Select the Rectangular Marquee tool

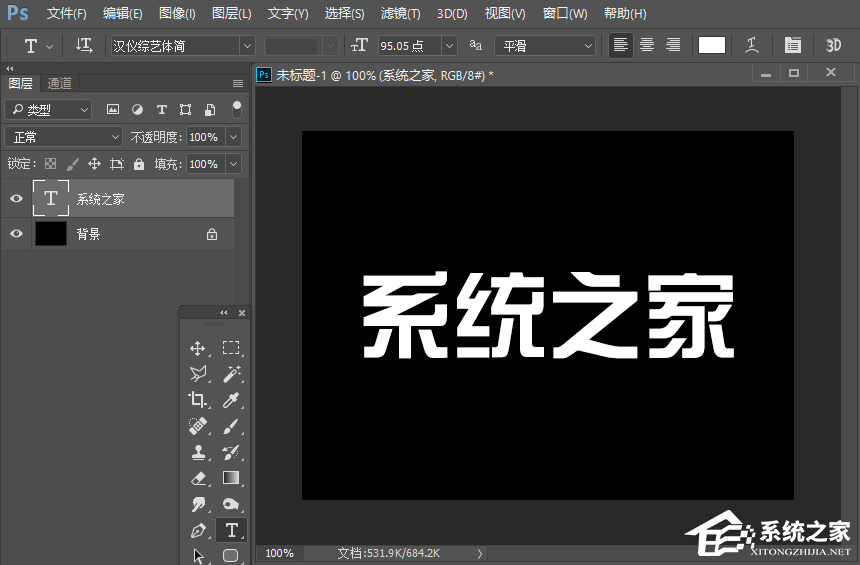231,348
